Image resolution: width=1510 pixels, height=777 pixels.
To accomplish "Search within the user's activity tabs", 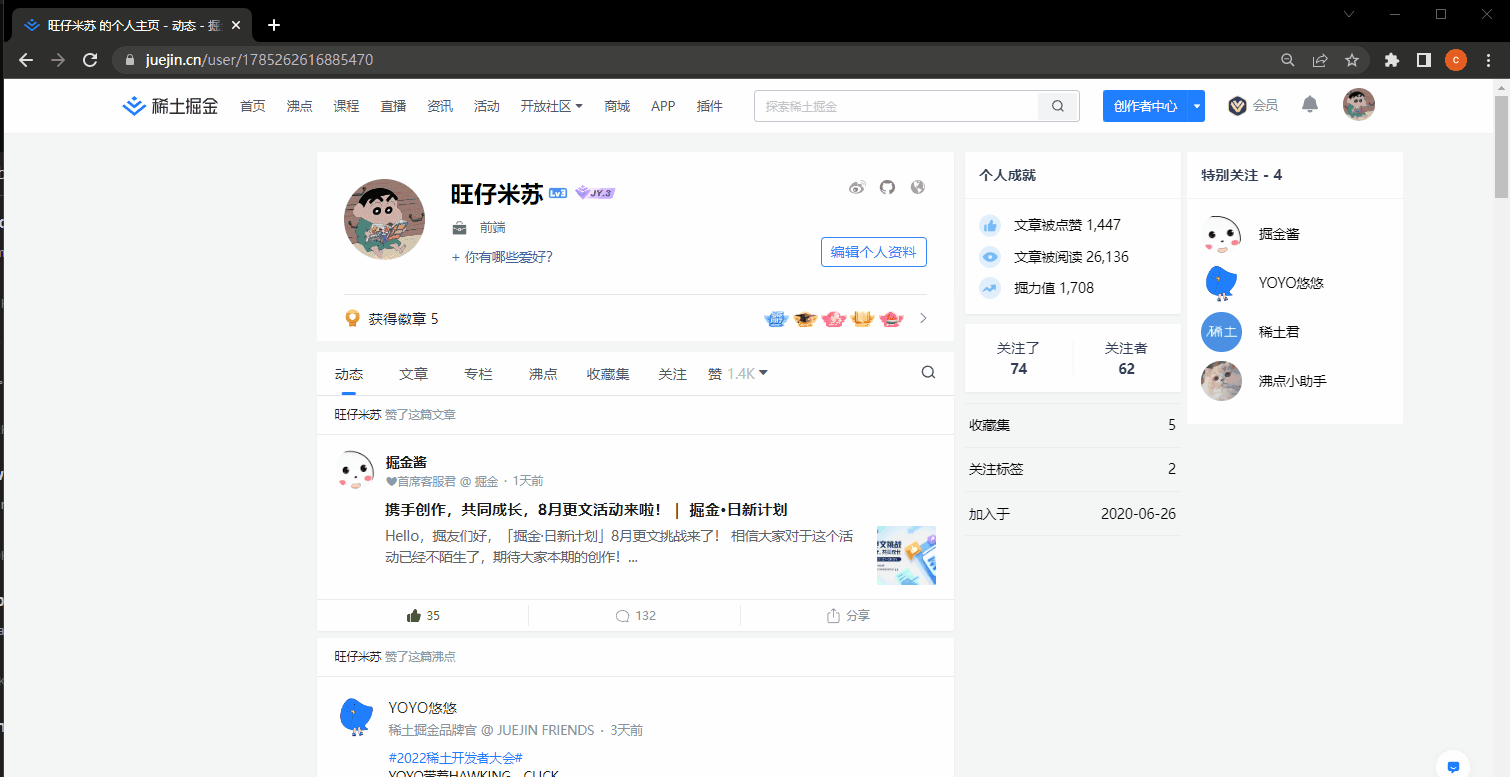I will click(x=928, y=373).
